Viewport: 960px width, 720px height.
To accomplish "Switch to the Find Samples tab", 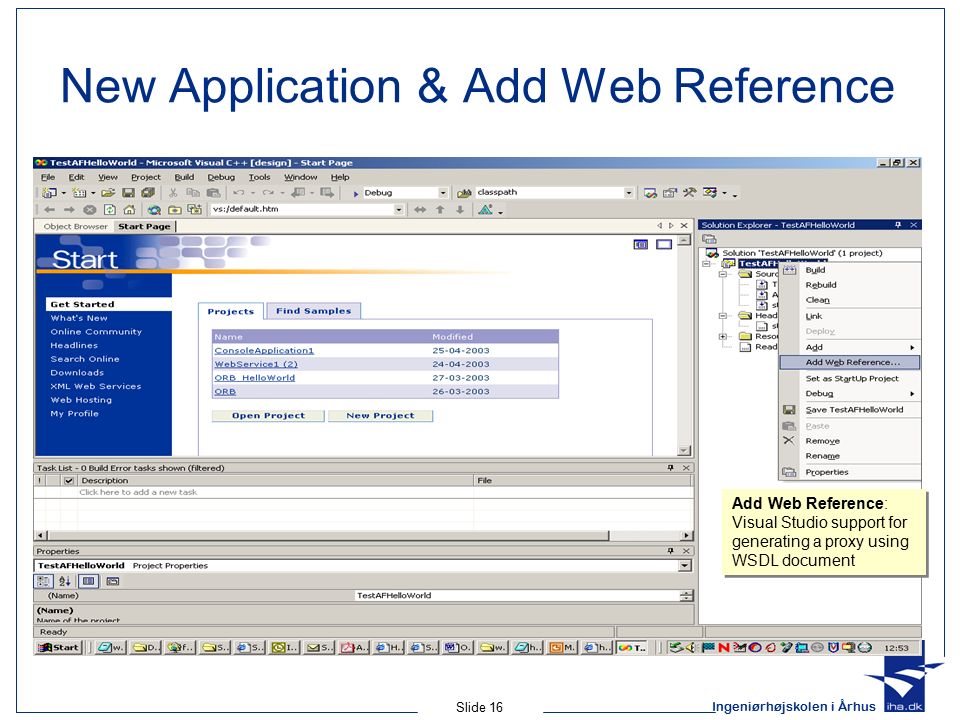I will pos(313,311).
